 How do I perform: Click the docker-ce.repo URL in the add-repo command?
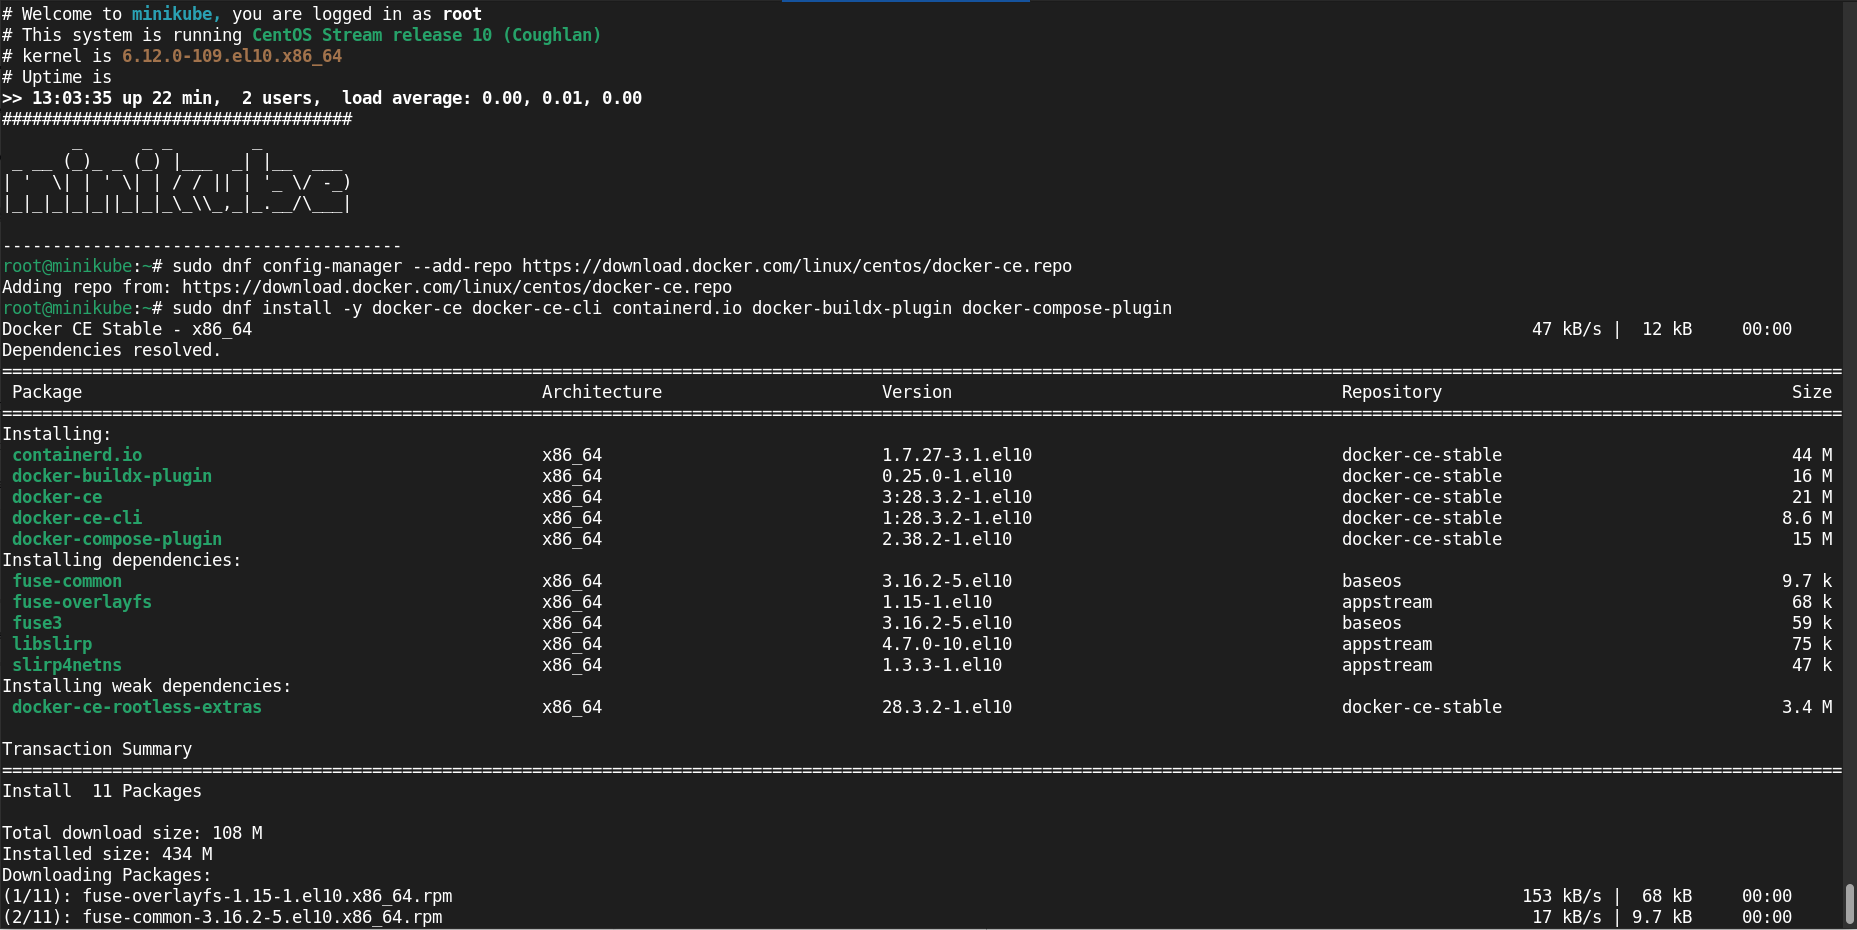tap(797, 266)
